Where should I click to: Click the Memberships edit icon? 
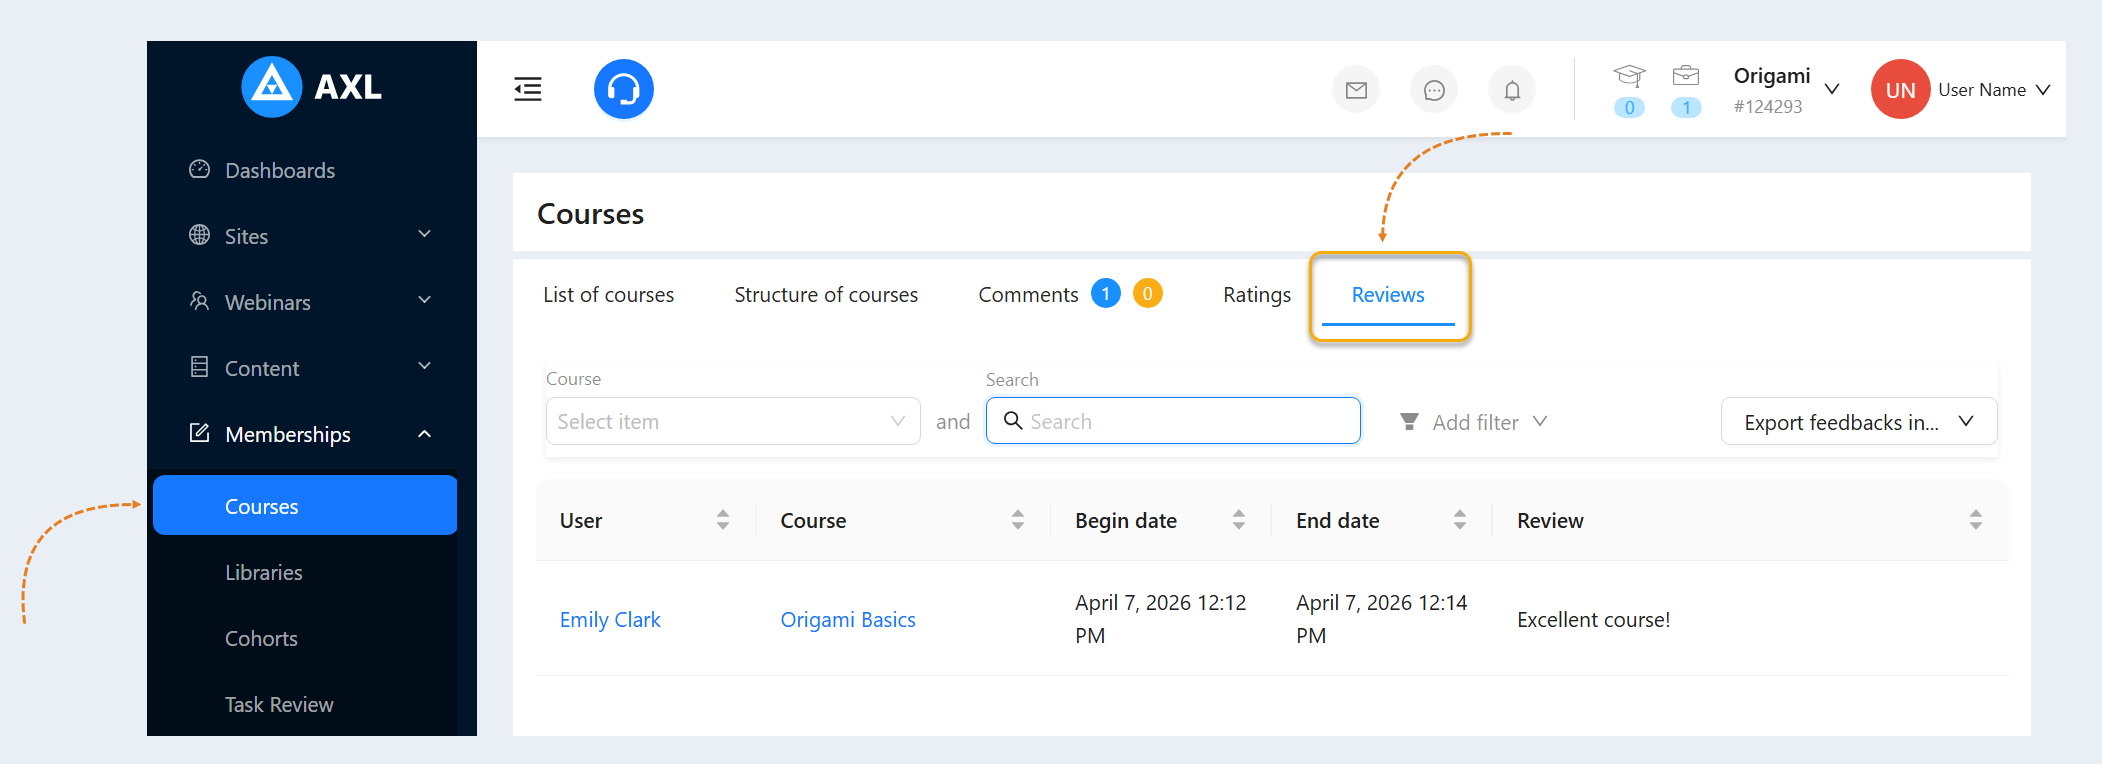click(x=200, y=433)
